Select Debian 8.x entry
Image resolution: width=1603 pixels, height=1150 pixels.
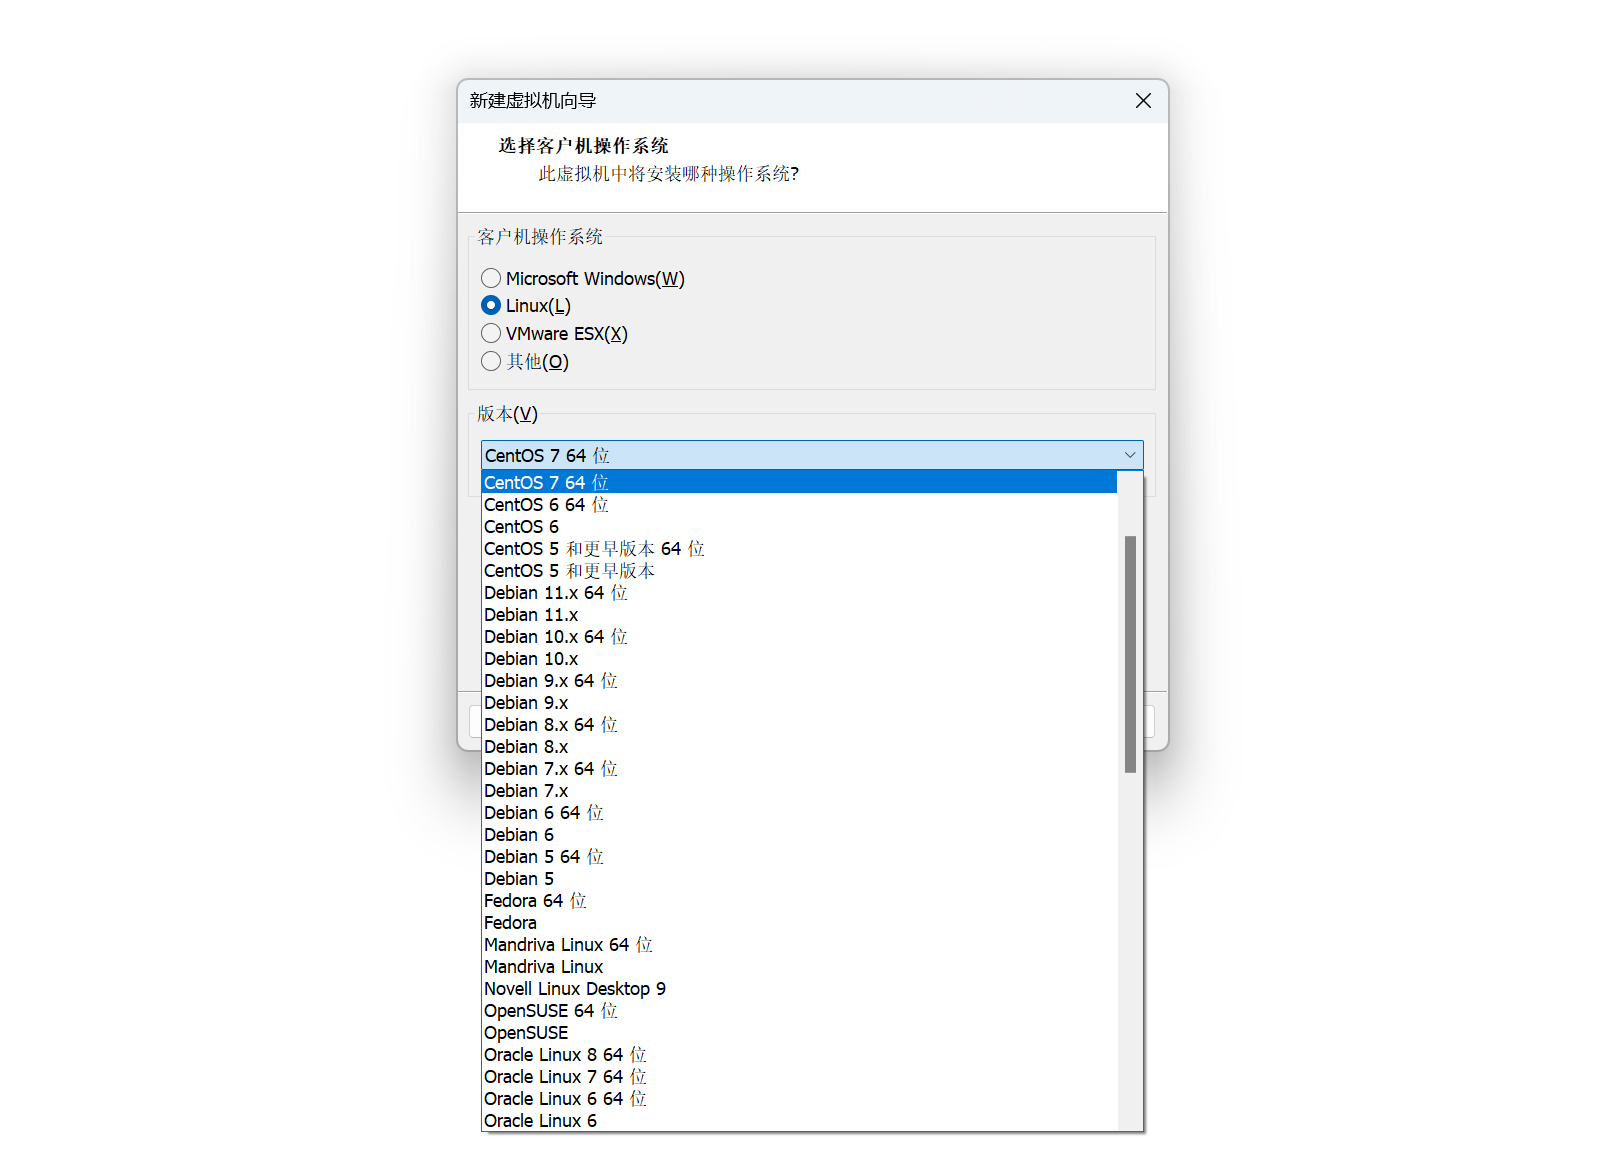799,746
